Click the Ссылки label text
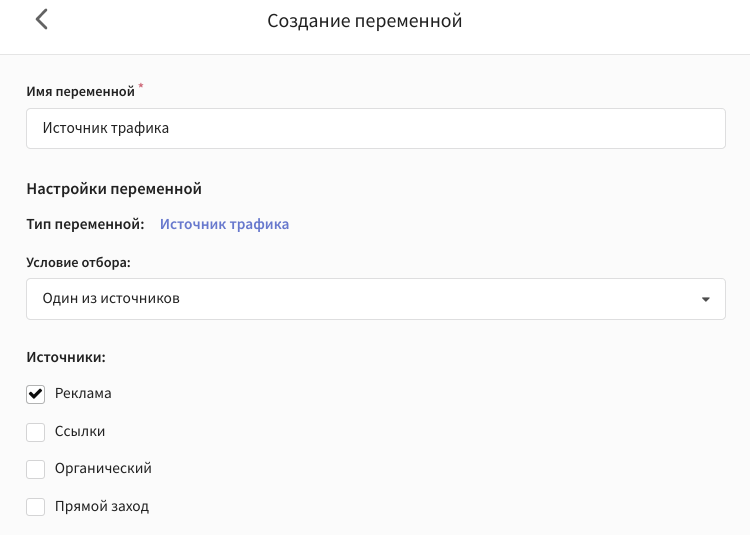Screen dimensions: 750x535 click(80, 431)
